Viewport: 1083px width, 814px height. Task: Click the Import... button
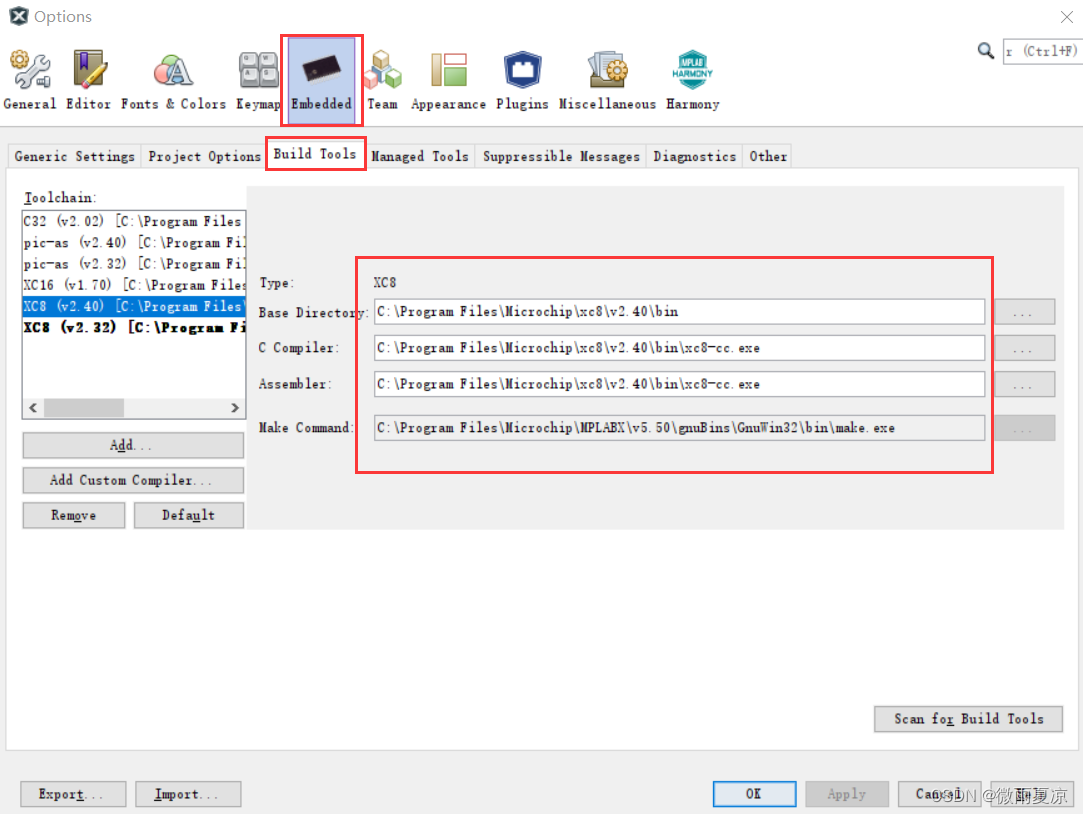tap(188, 794)
